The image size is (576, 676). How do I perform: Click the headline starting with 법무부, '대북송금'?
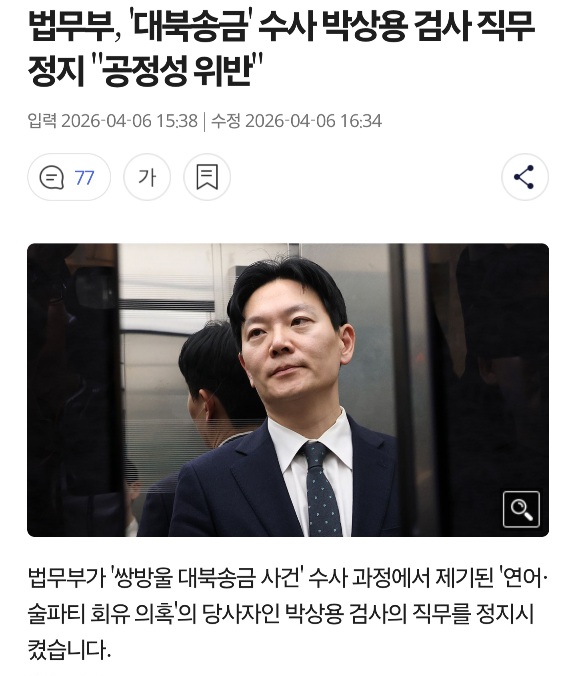point(282,49)
